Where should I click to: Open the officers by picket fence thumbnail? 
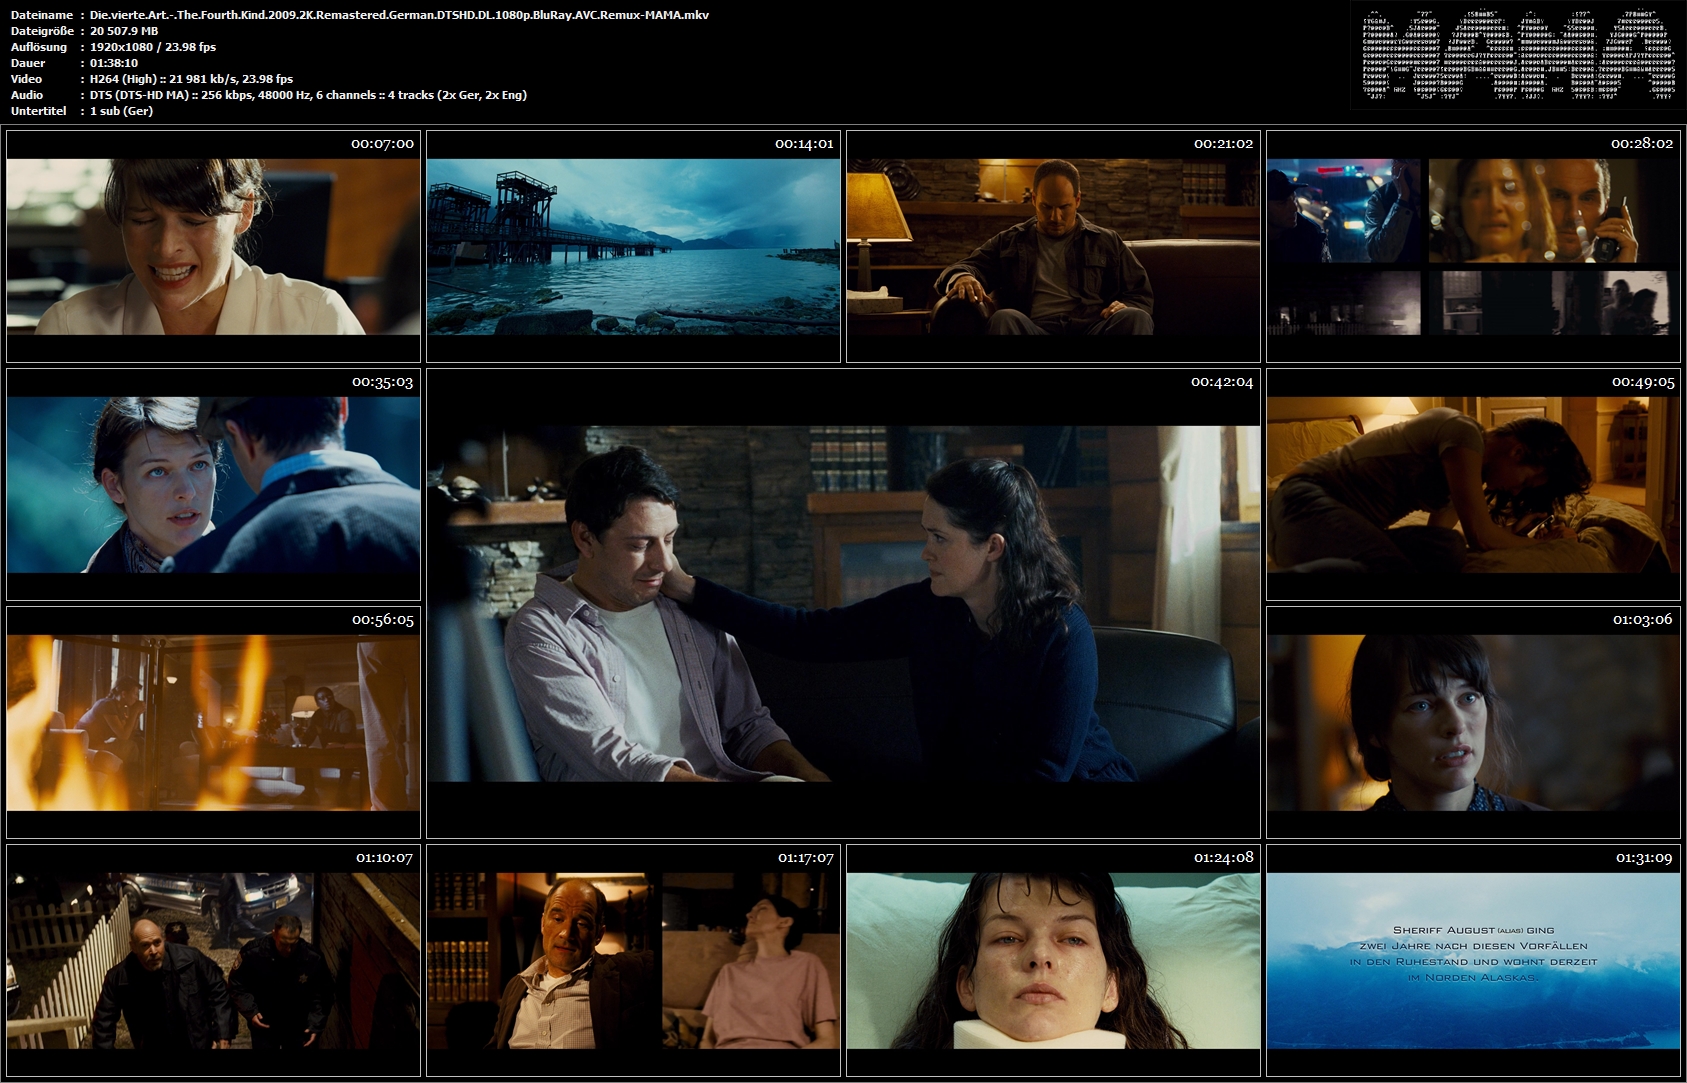[213, 960]
